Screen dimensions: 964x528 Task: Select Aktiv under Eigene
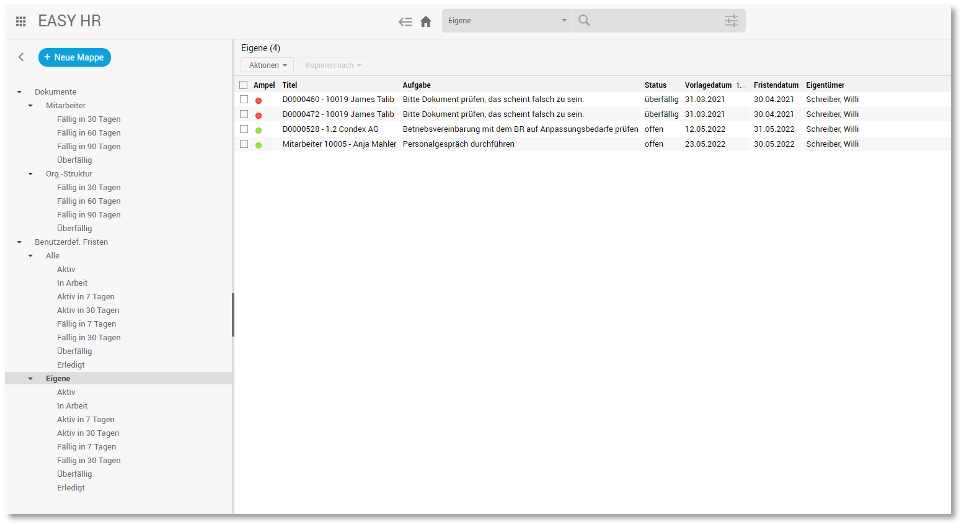pyautogui.click(x=66, y=392)
